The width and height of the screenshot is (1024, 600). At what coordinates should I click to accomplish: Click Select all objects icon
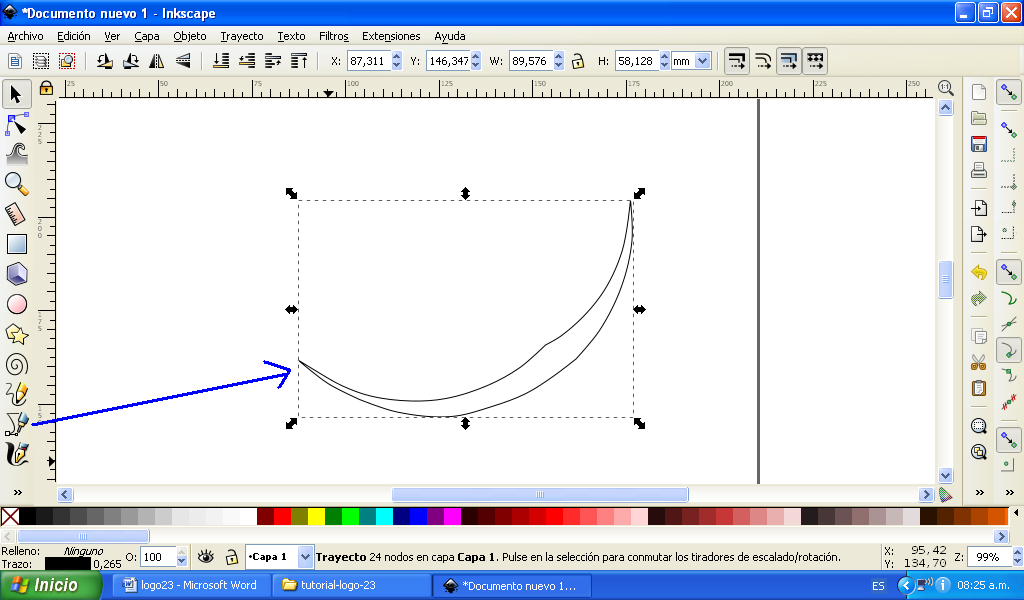[x=14, y=61]
